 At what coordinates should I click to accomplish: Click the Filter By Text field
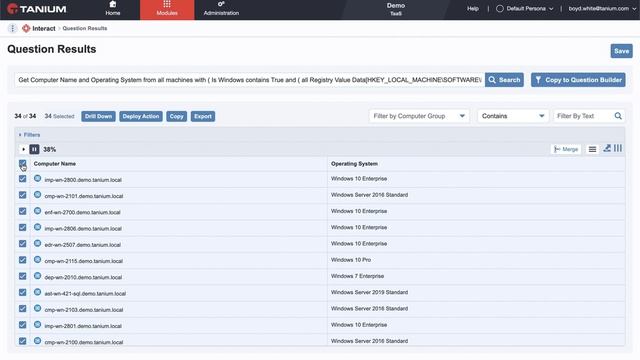tap(584, 116)
